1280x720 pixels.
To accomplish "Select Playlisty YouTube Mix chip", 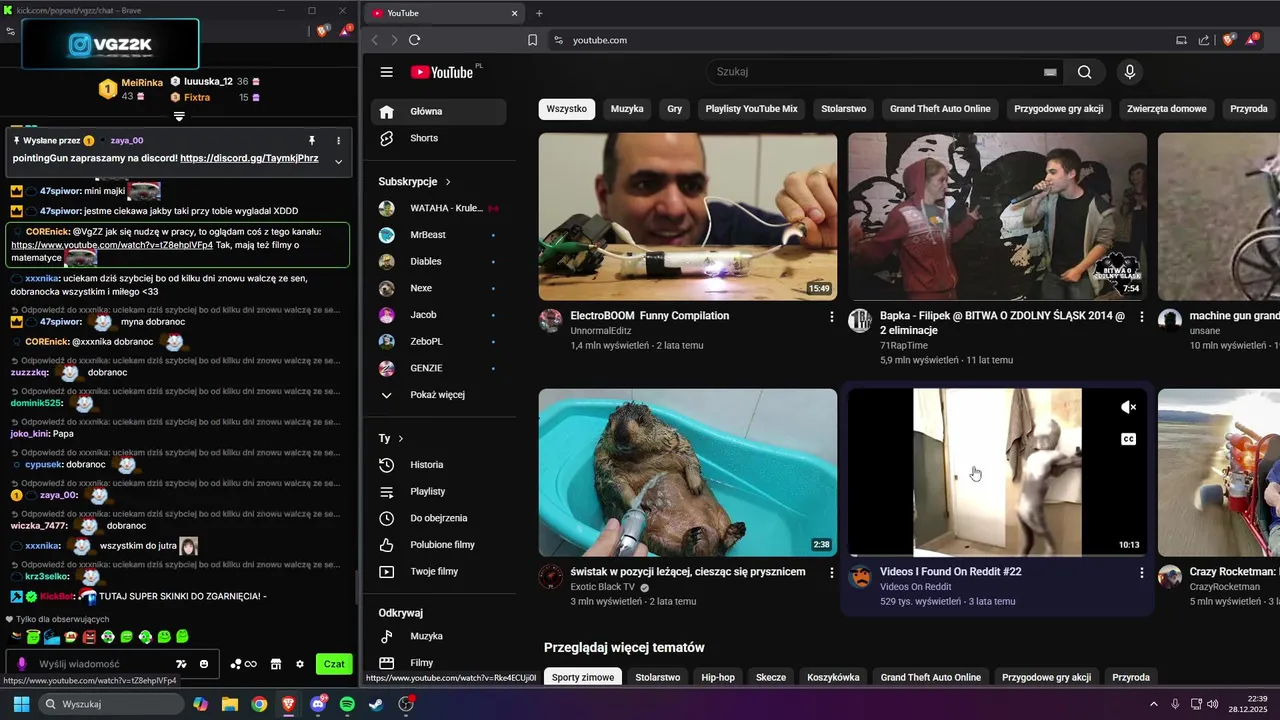I will point(752,109).
